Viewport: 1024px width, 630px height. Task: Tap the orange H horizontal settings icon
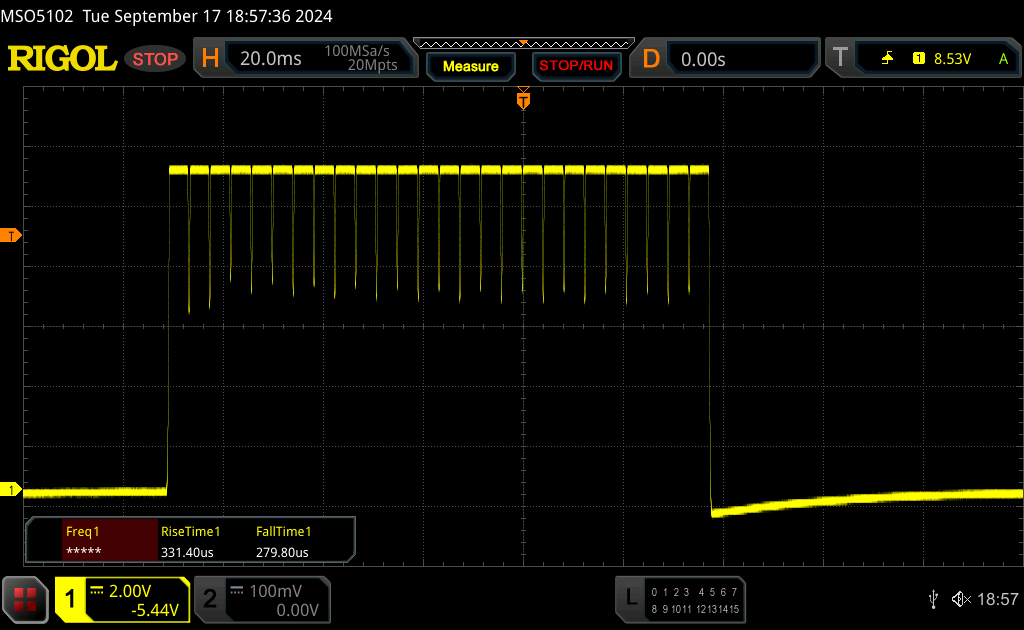[x=210, y=59]
